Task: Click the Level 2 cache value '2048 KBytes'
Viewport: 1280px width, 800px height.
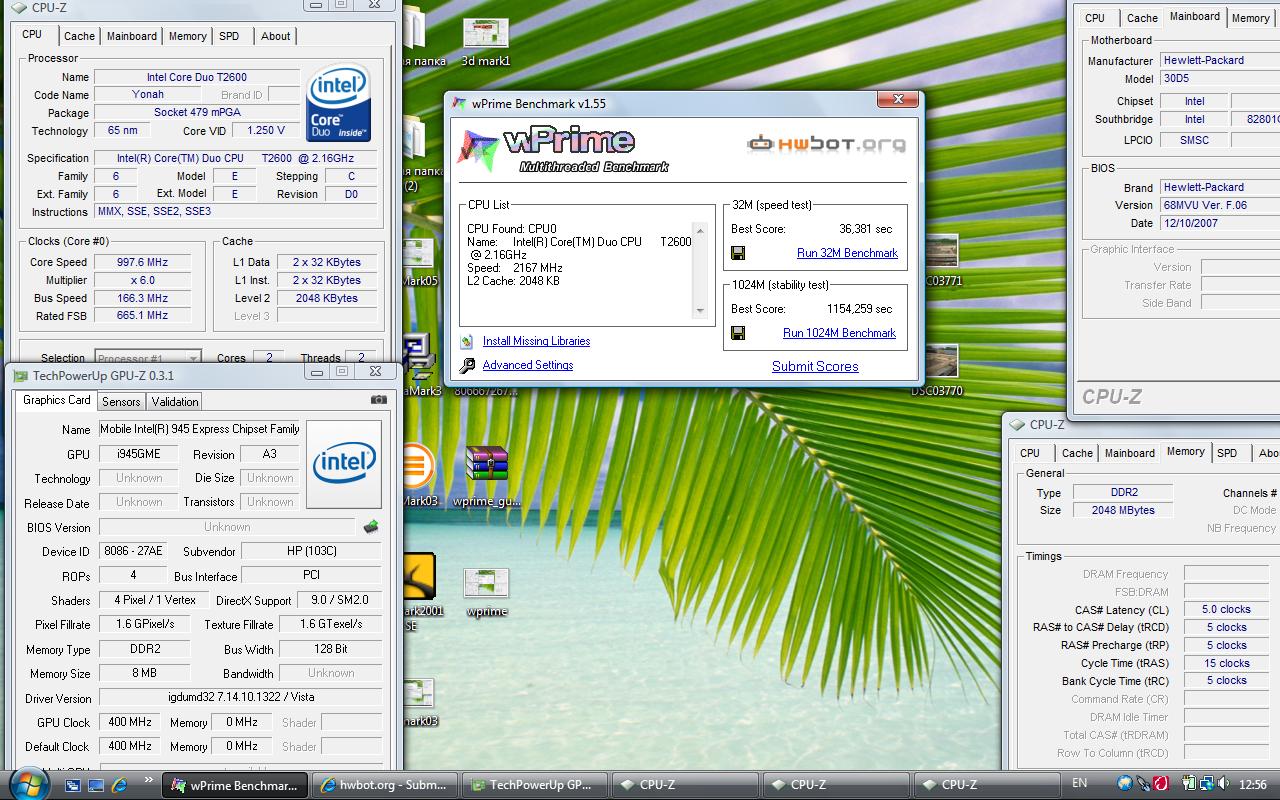Action: pyautogui.click(x=327, y=298)
